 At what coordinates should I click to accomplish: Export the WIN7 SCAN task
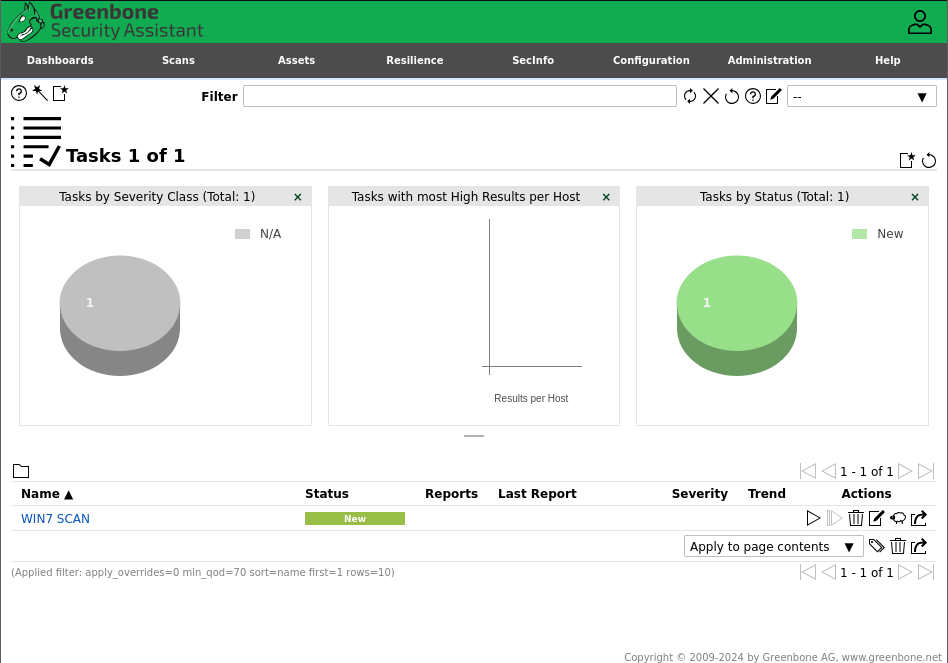(x=919, y=518)
